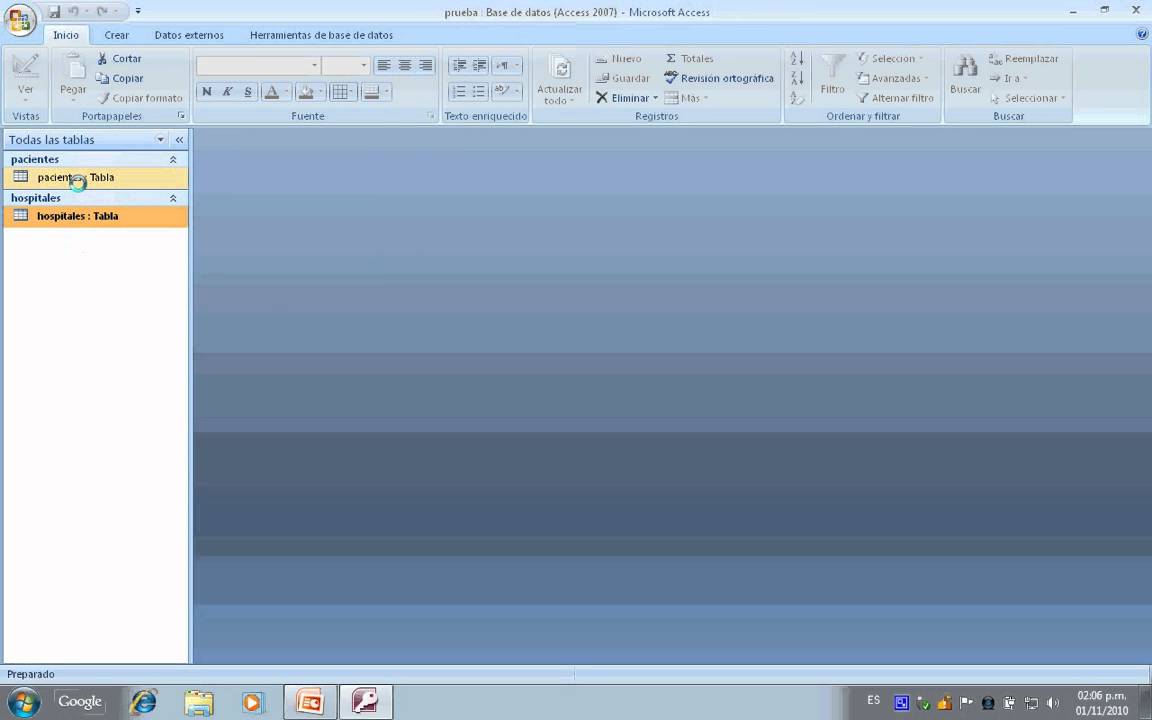Click Cortar in Portapapeles group

120,58
